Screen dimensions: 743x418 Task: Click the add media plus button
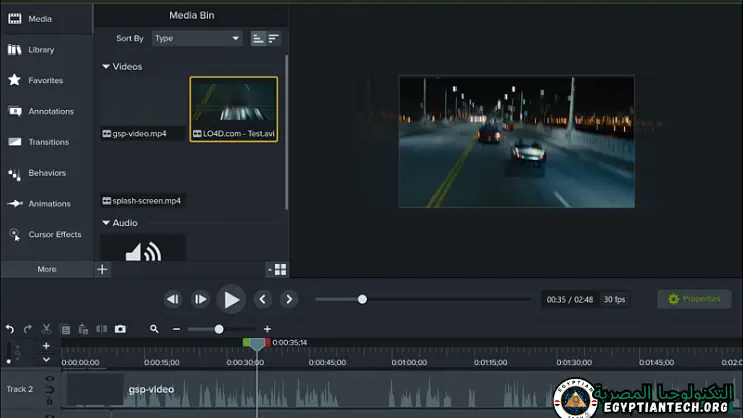coord(102,269)
